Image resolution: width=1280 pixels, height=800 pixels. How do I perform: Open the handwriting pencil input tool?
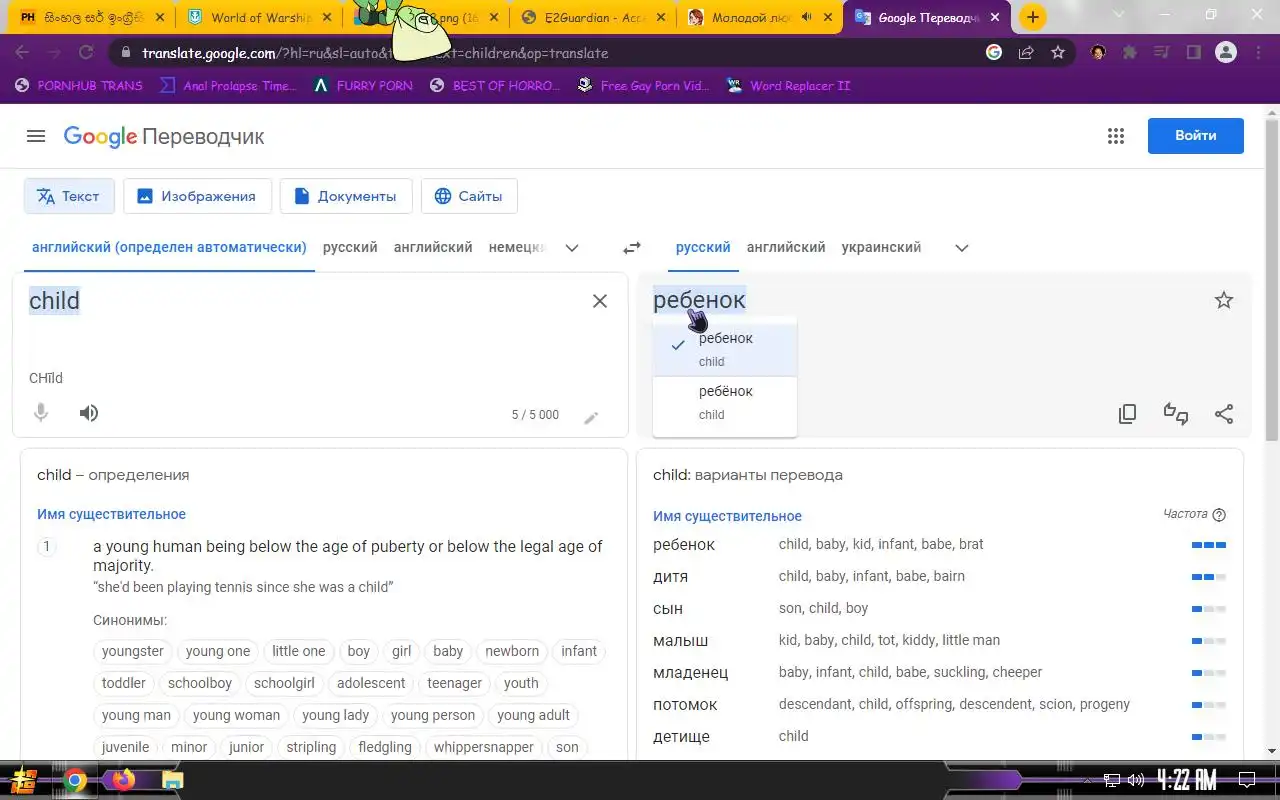(x=591, y=417)
